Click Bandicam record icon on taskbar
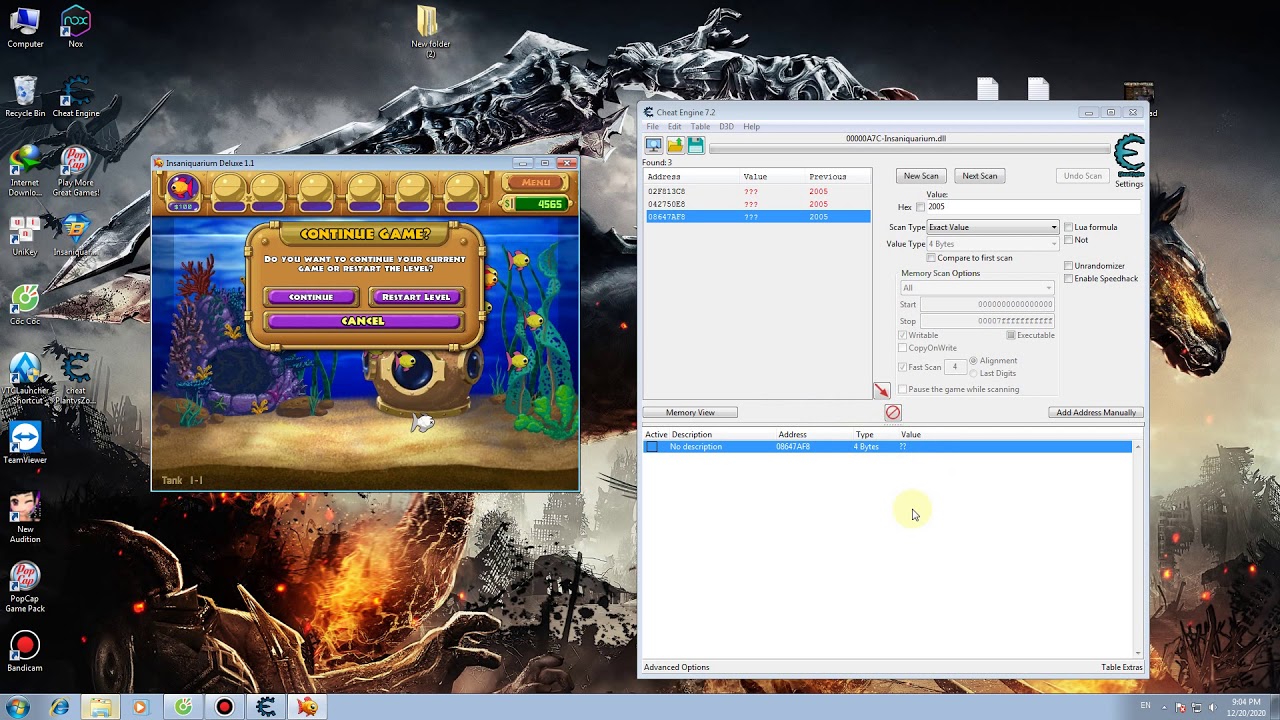This screenshot has width=1280, height=720. tap(224, 707)
